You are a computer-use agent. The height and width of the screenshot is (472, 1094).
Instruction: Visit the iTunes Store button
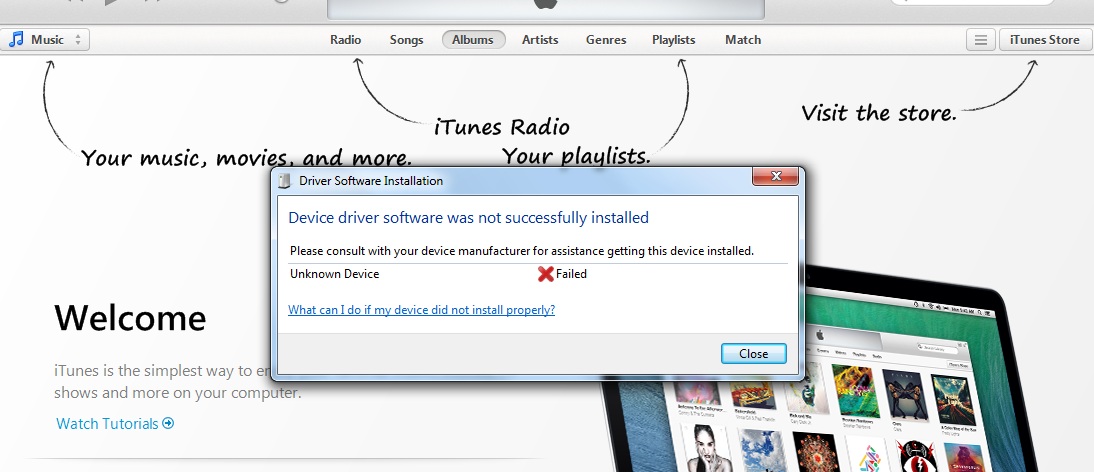1044,40
